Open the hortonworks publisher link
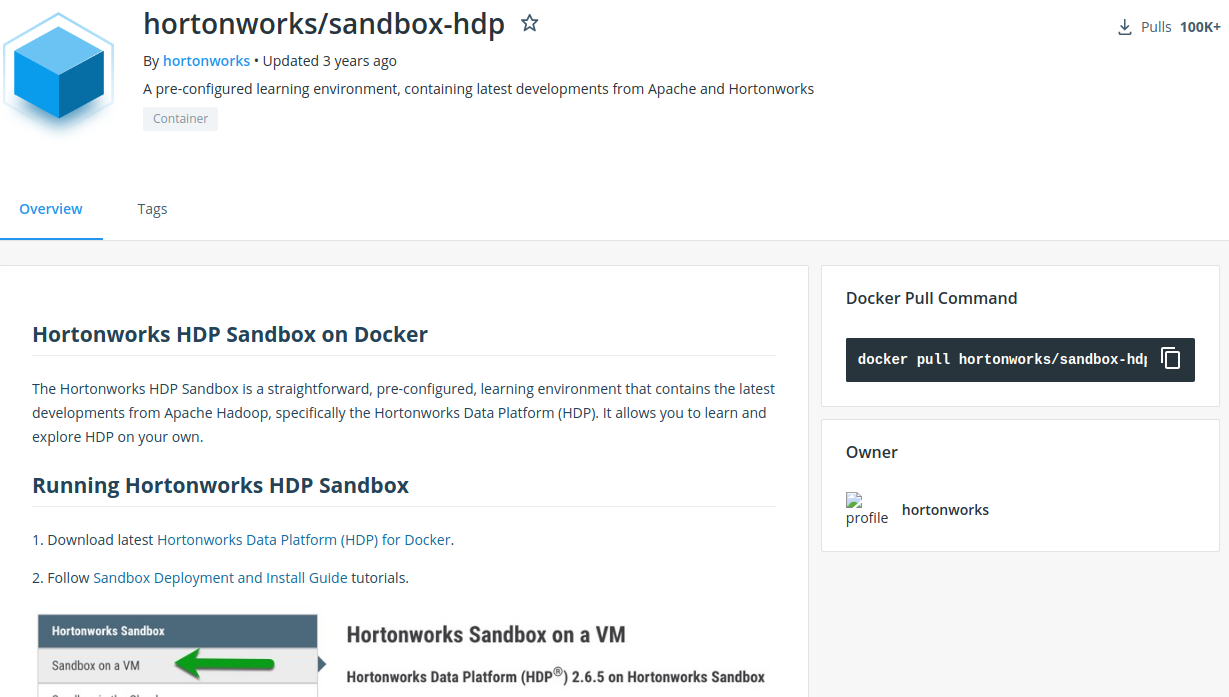Image resolution: width=1229 pixels, height=697 pixels. click(x=207, y=61)
